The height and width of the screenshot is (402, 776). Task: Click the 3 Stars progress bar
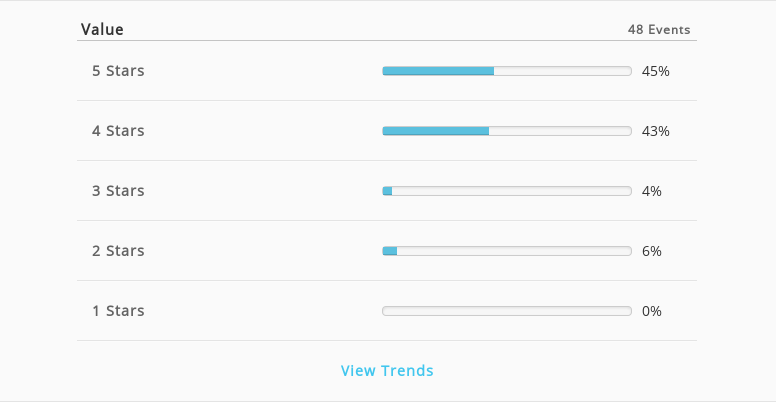click(507, 191)
